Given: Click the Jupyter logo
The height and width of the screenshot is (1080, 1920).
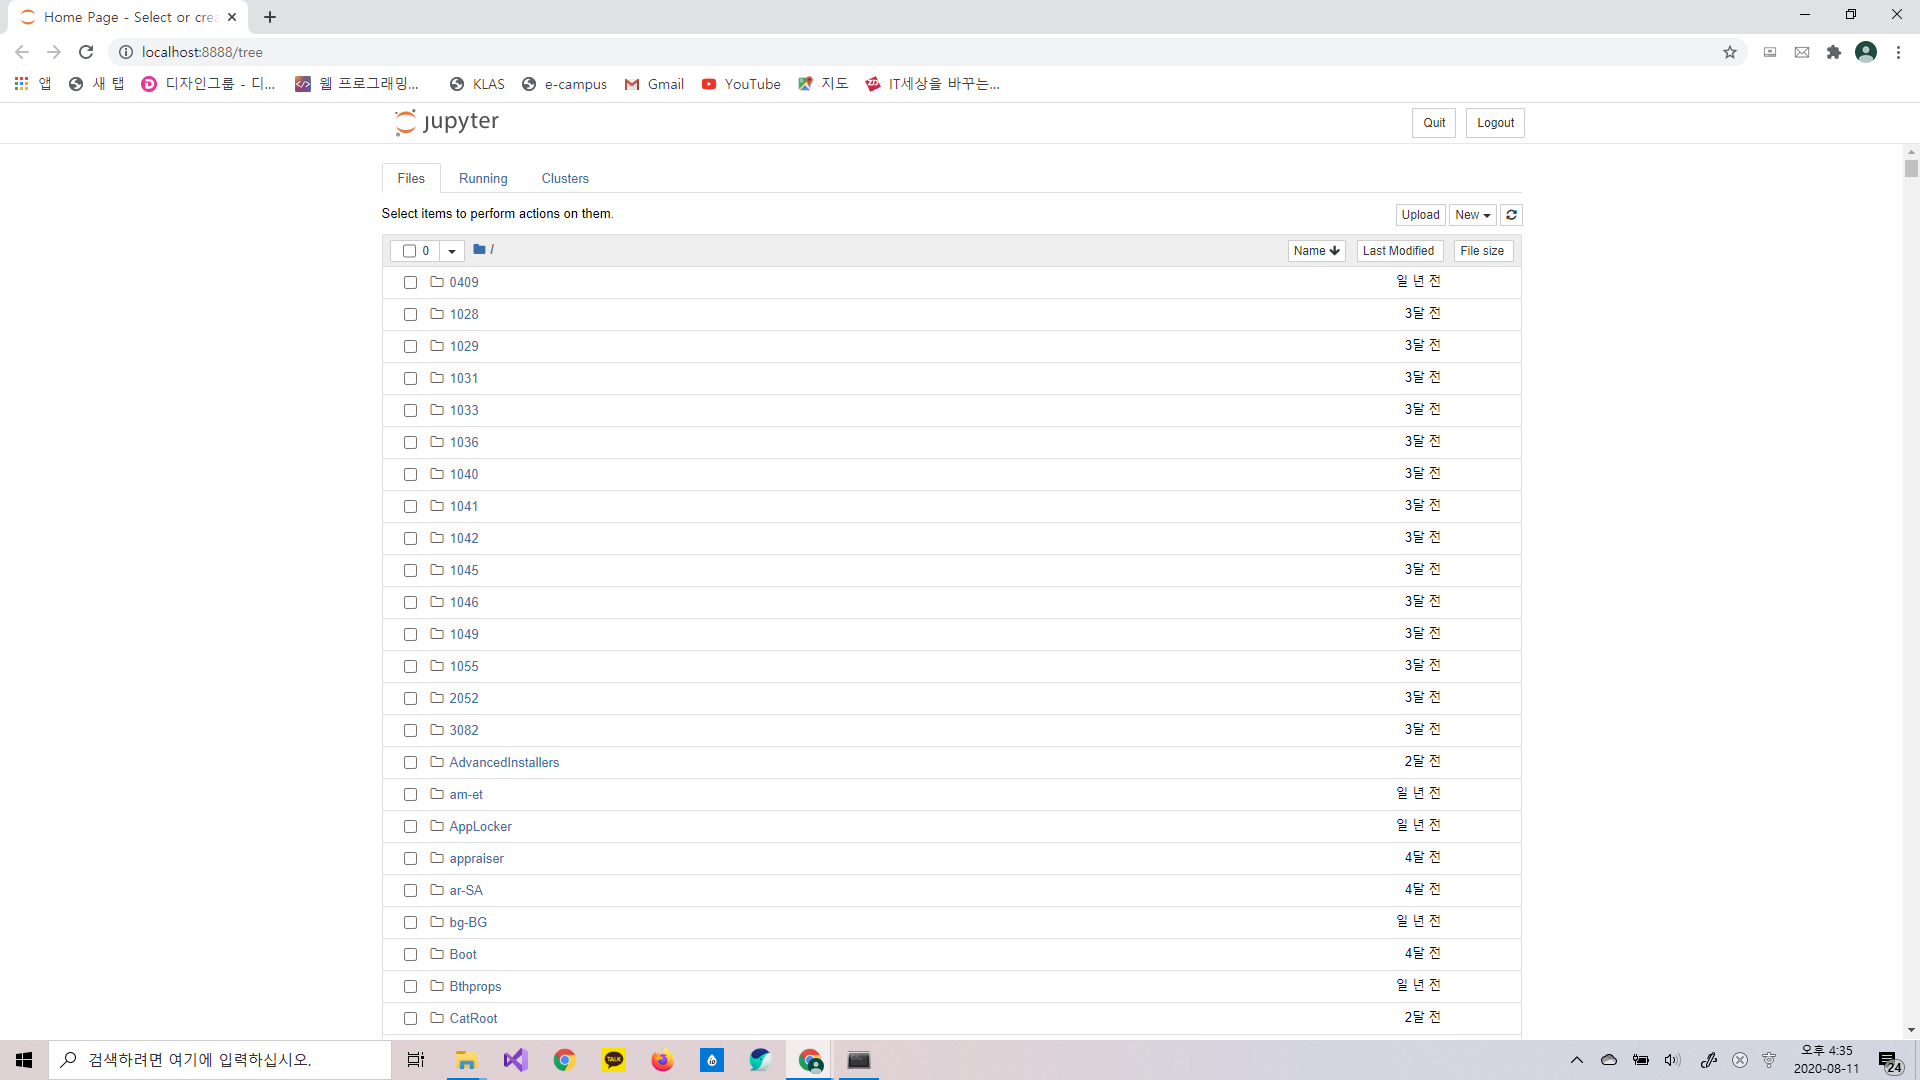Looking at the screenshot, I should [x=447, y=122].
